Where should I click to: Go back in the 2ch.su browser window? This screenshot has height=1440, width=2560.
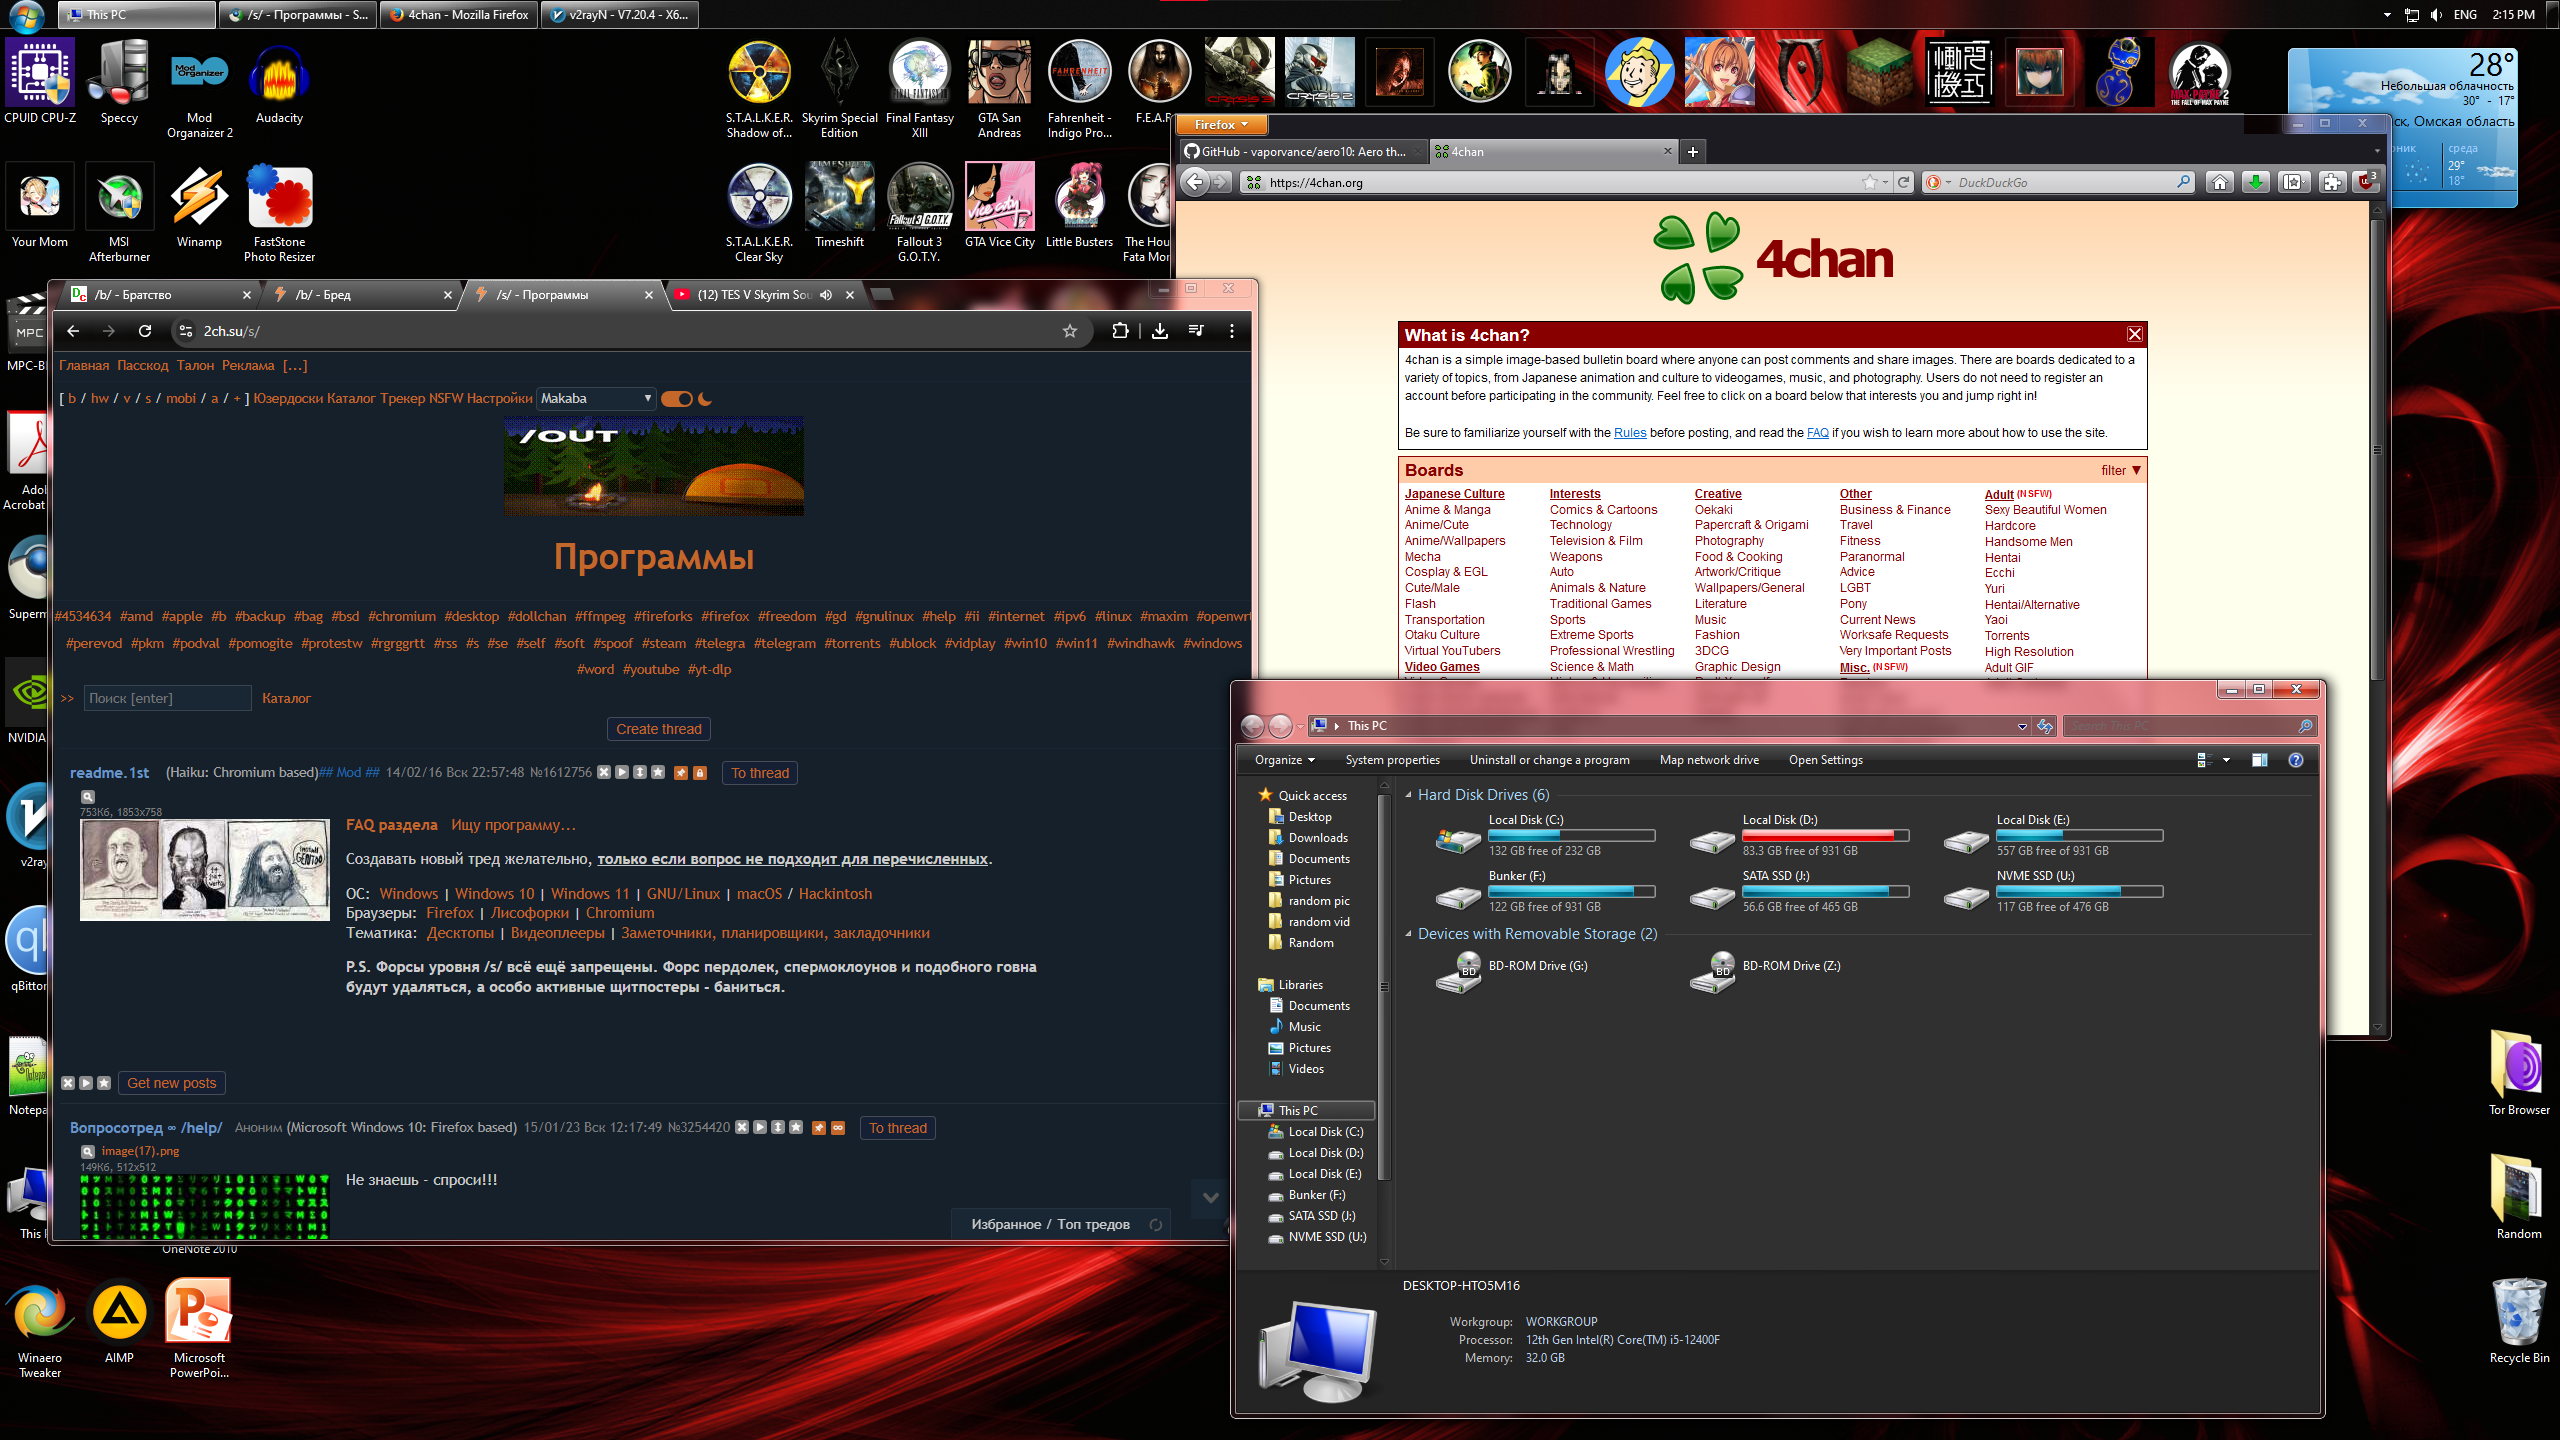[73, 331]
